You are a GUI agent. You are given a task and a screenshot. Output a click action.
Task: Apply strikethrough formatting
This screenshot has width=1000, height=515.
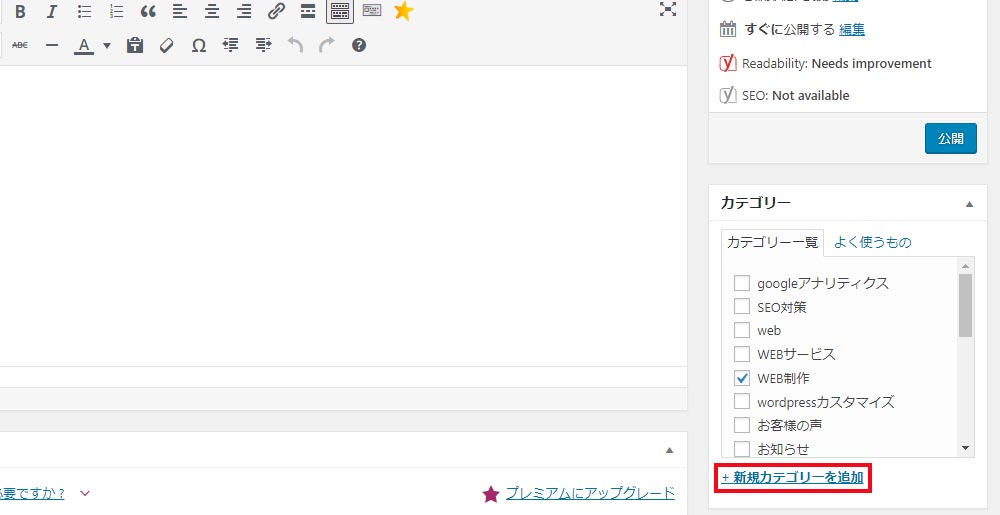pyautogui.click(x=20, y=45)
